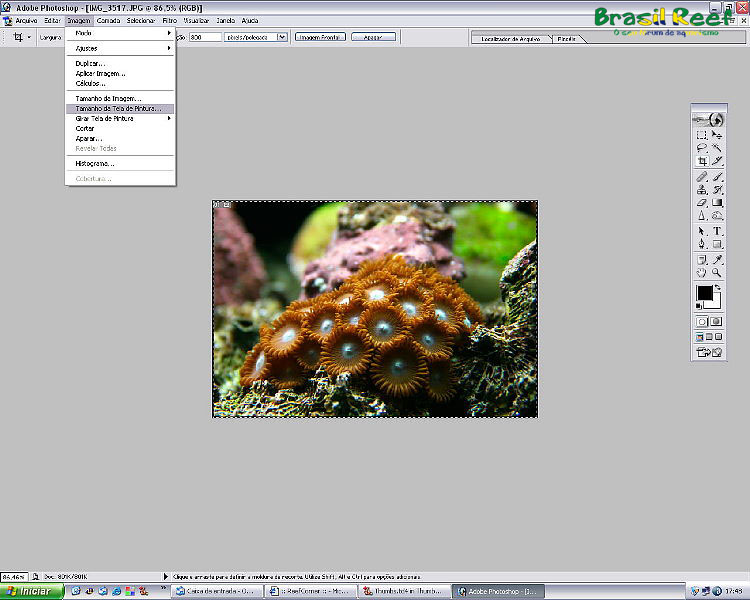The width and height of the screenshot is (750, 600).
Task: Select the Type tool
Action: click(717, 230)
